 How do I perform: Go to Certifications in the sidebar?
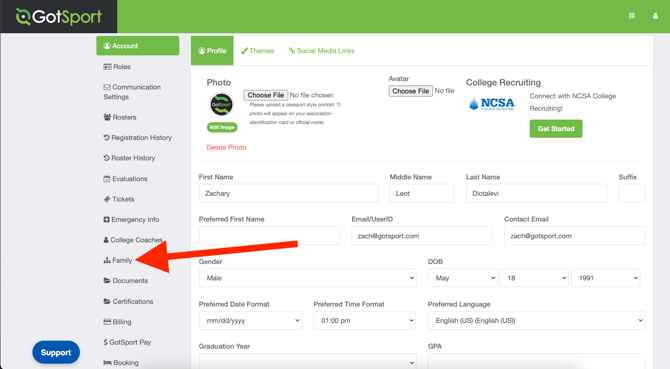click(x=128, y=301)
